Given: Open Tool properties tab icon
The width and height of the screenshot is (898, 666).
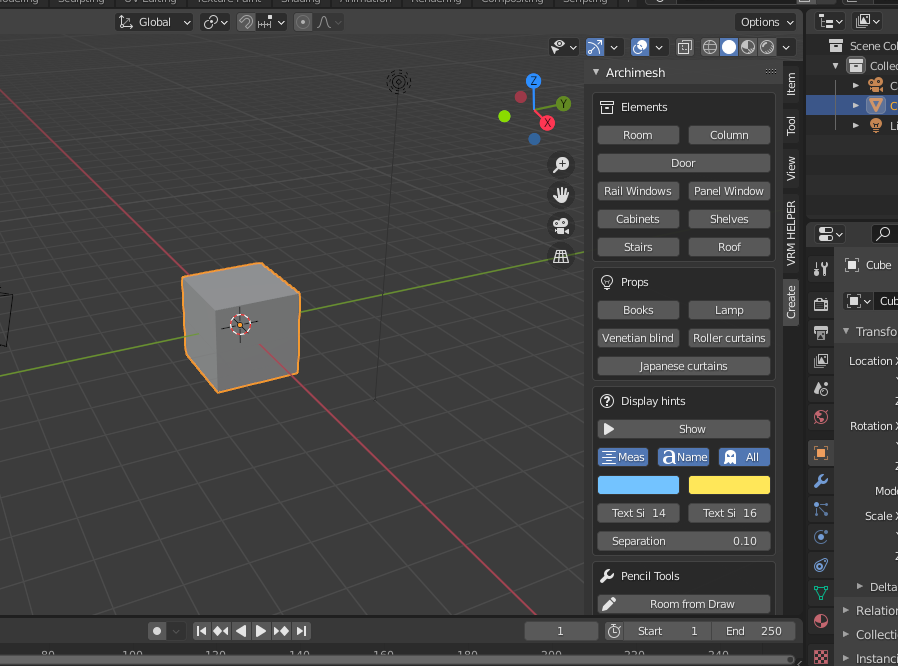Looking at the screenshot, I should point(821,269).
